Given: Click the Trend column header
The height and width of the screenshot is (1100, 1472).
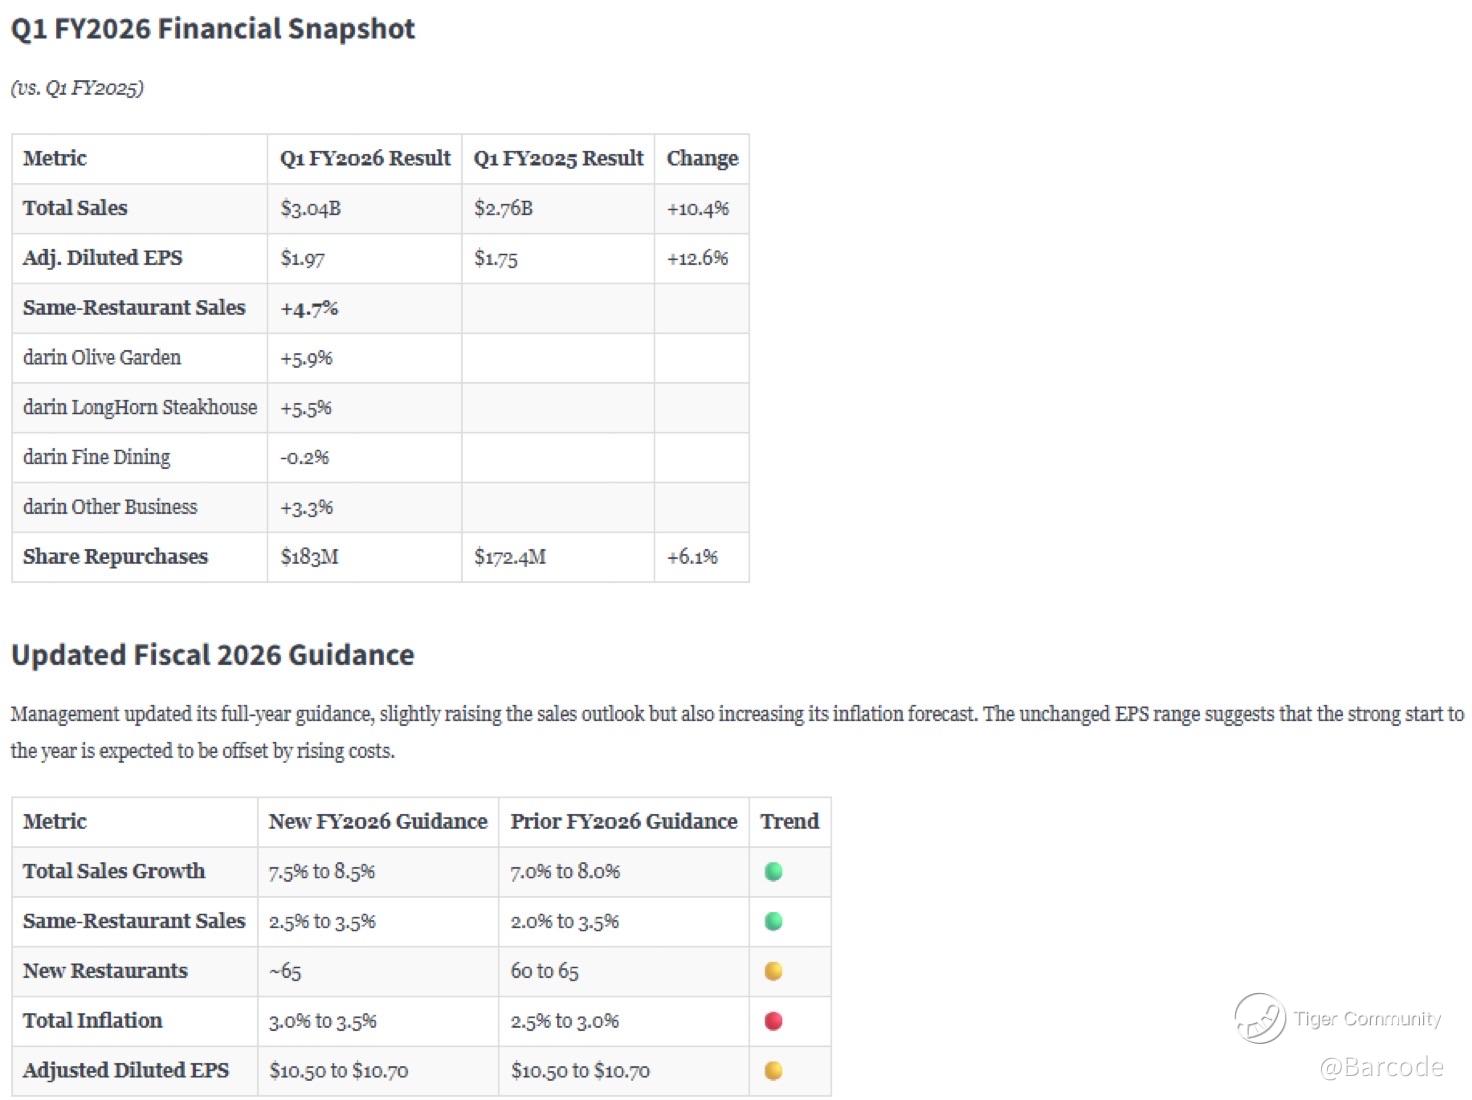Looking at the screenshot, I should click(789, 821).
